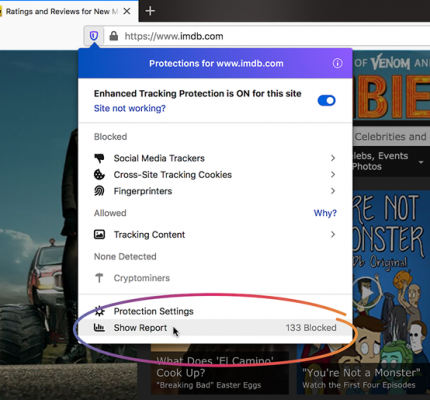Click the Cryptominers label
This screenshot has height=400, width=430.
pyautogui.click(x=142, y=278)
